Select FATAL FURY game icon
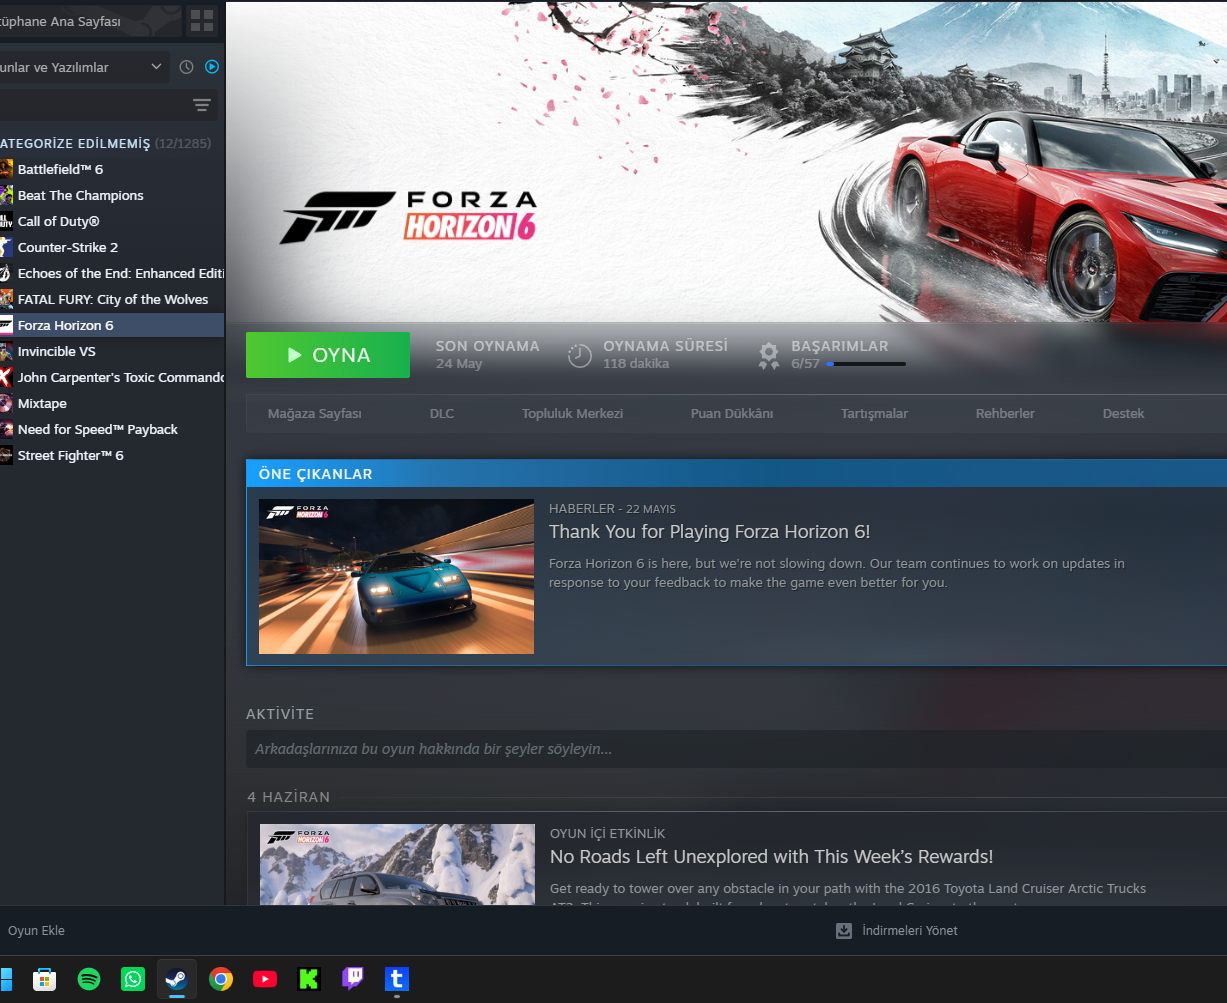This screenshot has height=1003, width=1227. point(6,299)
